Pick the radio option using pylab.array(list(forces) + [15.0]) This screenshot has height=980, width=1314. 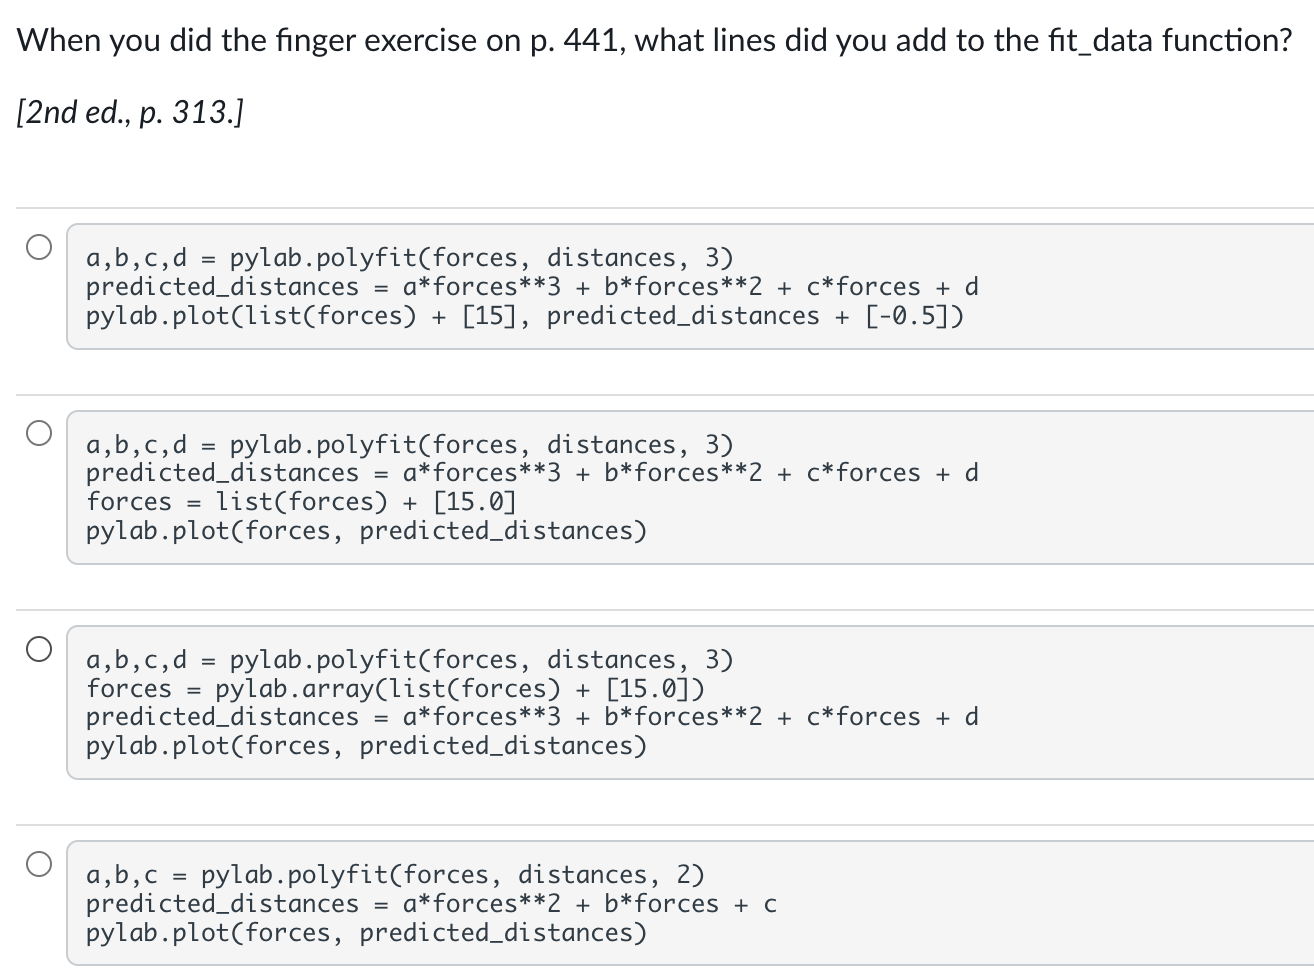pos(39,649)
